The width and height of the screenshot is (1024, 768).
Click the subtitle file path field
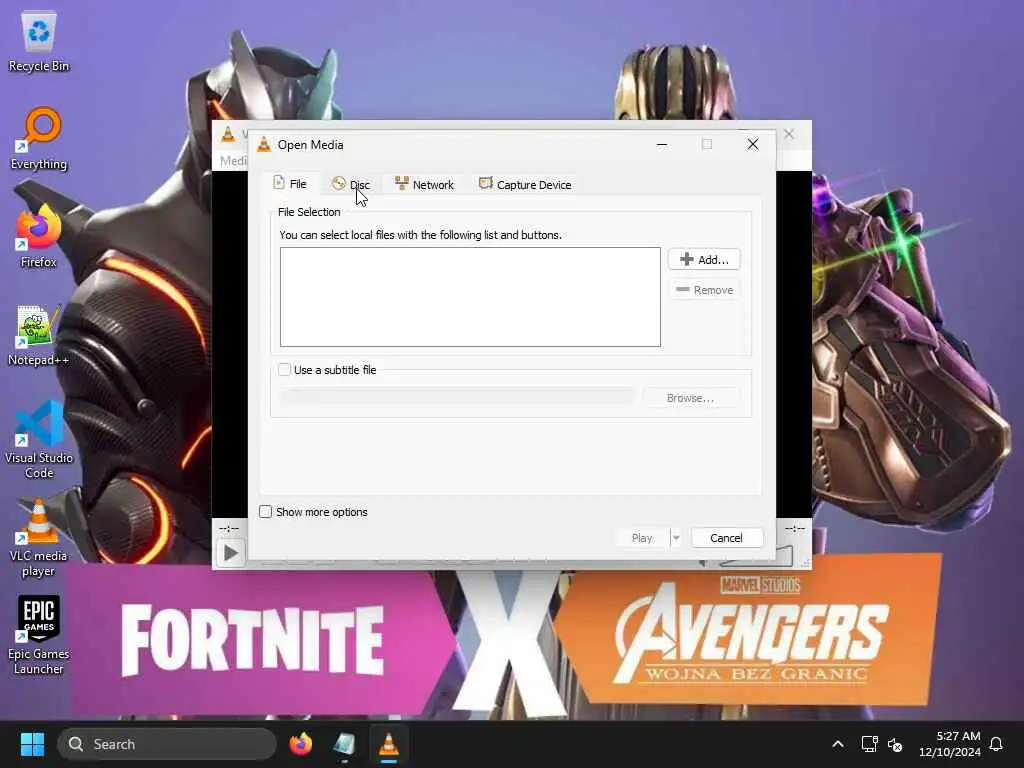click(x=457, y=397)
